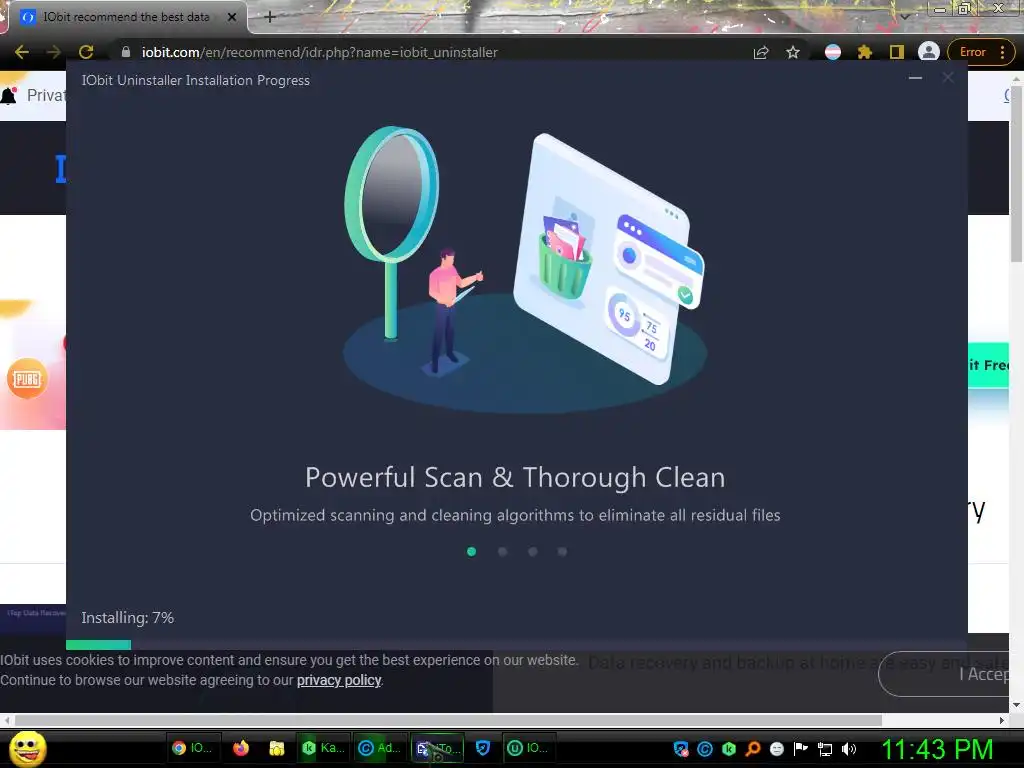Viewport: 1024px width, 768px height.
Task: Open the browser profile avatar
Action: [929, 52]
